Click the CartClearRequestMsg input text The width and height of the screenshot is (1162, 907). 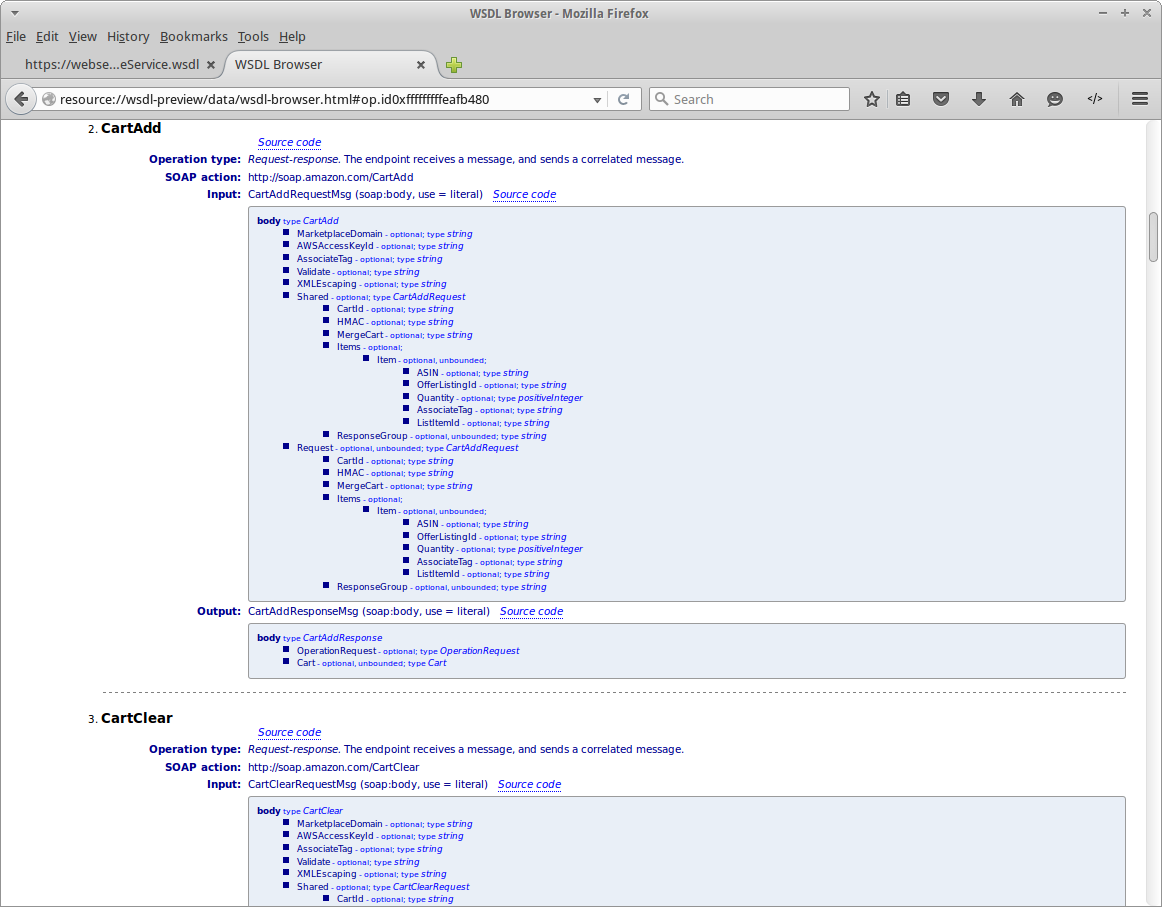pyautogui.click(x=302, y=784)
